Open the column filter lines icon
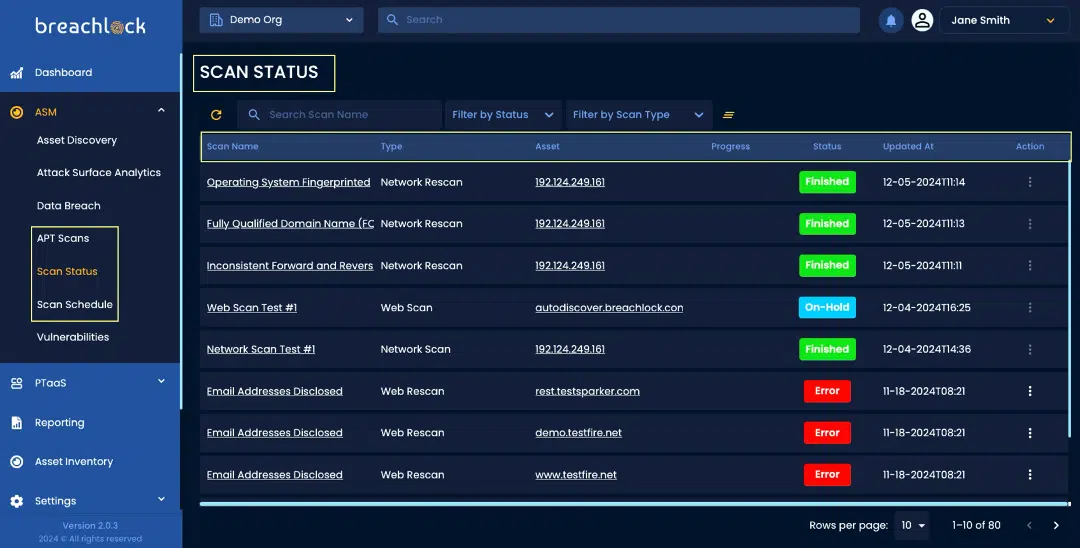The image size is (1080, 548). [728, 115]
